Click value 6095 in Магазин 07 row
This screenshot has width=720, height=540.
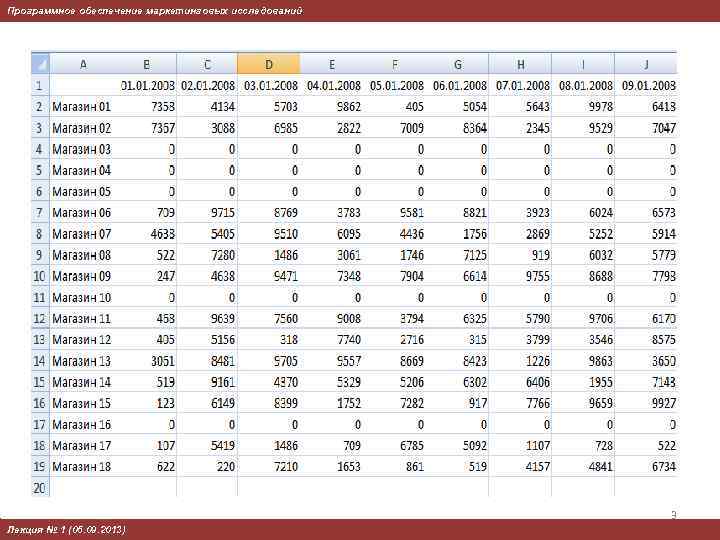coord(349,234)
